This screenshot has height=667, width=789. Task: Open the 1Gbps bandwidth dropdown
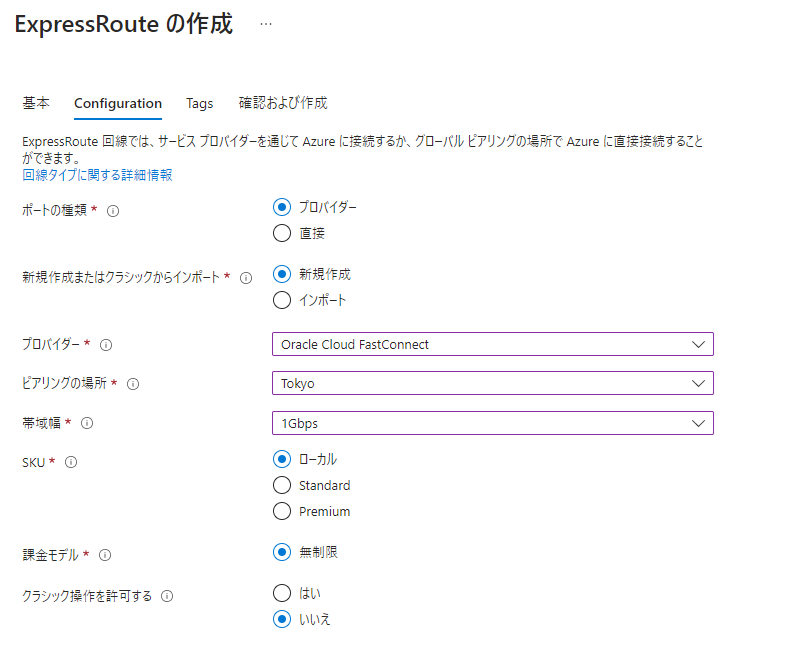493,423
